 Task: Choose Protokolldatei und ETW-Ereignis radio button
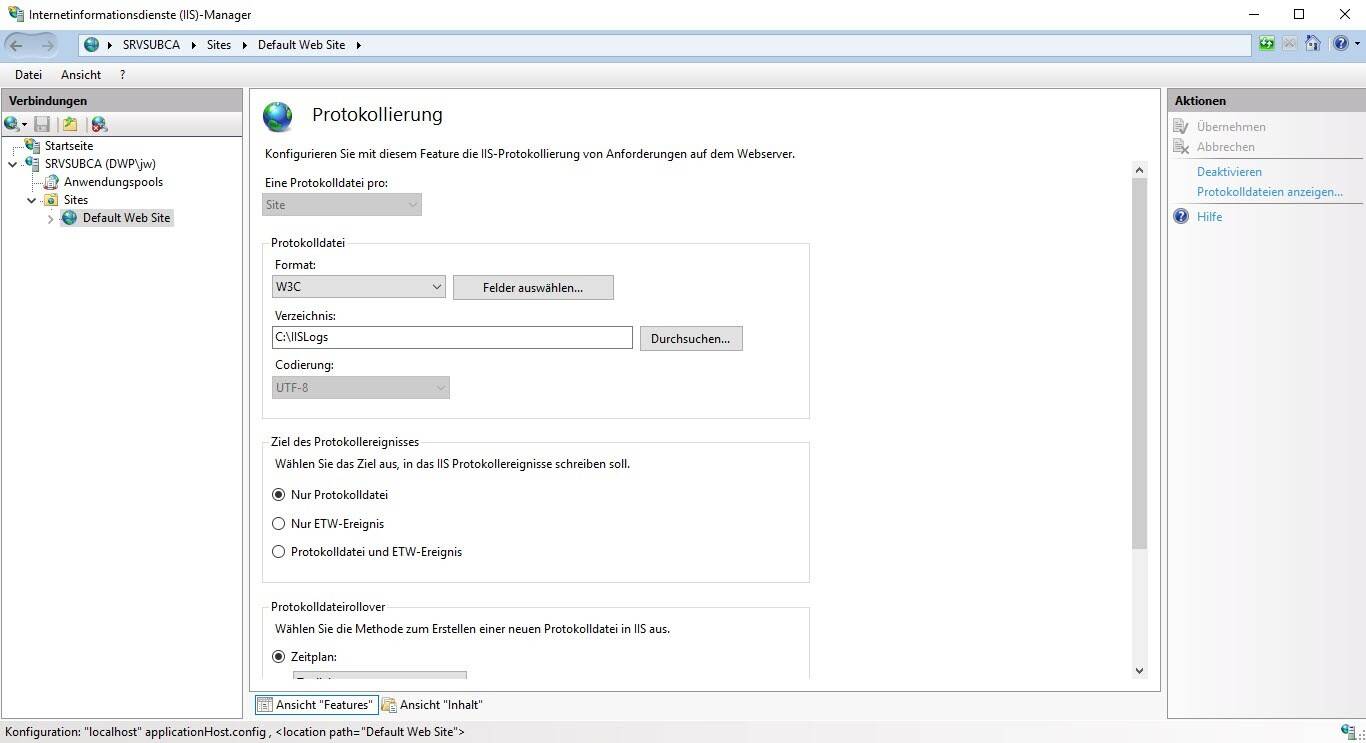pos(279,552)
